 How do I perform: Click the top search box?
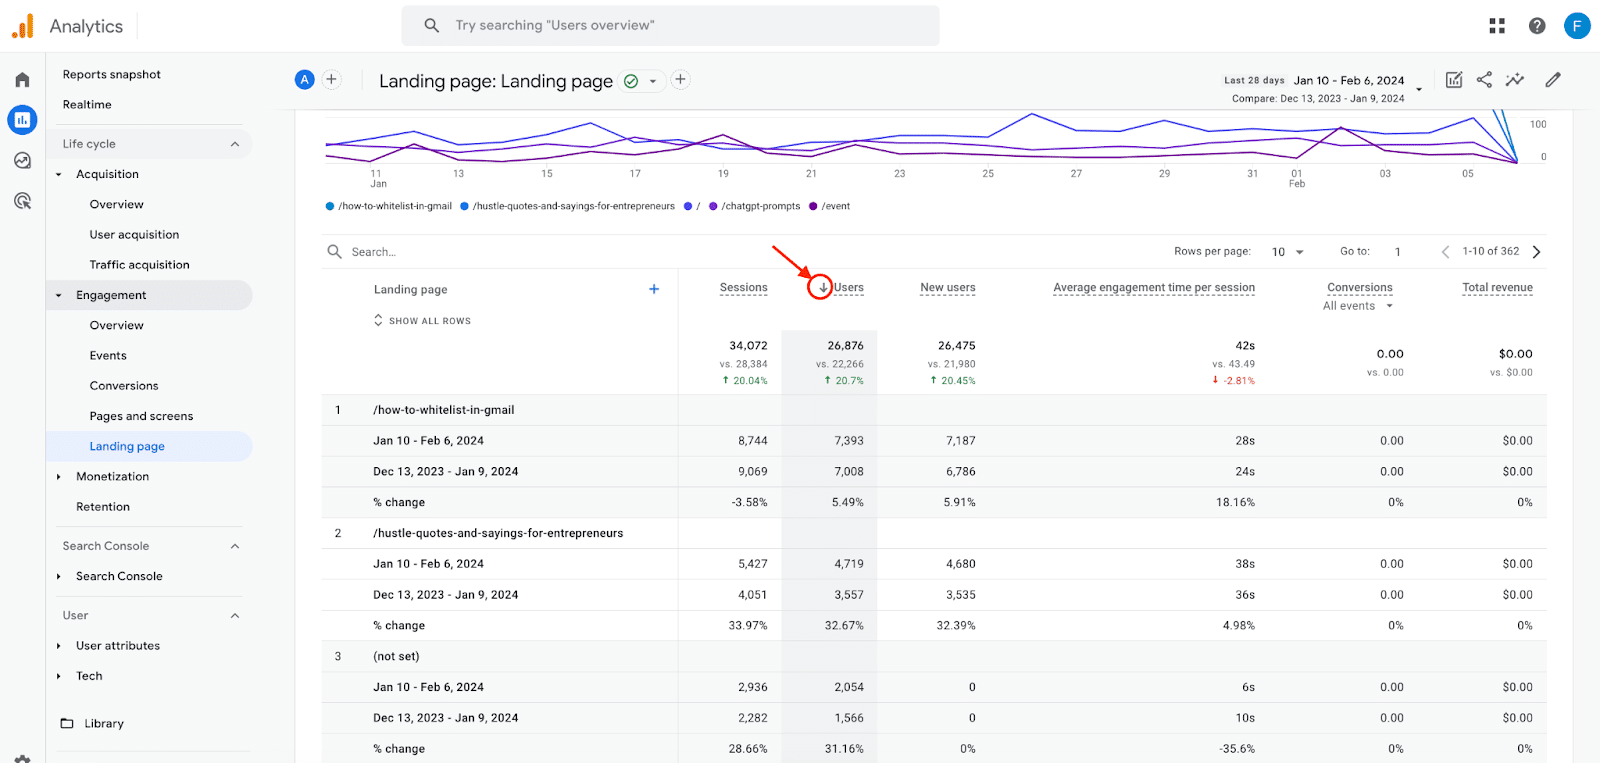pyautogui.click(x=670, y=26)
